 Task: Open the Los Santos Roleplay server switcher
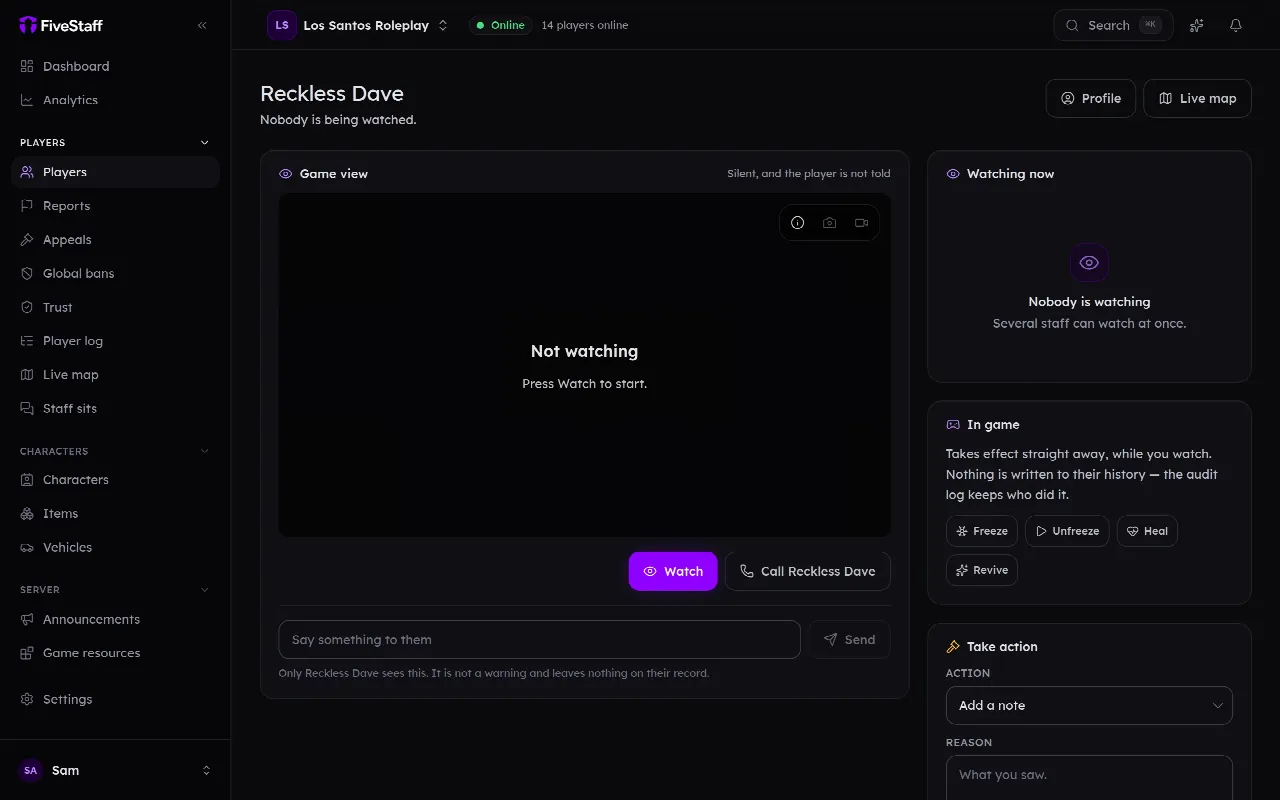click(x=359, y=25)
